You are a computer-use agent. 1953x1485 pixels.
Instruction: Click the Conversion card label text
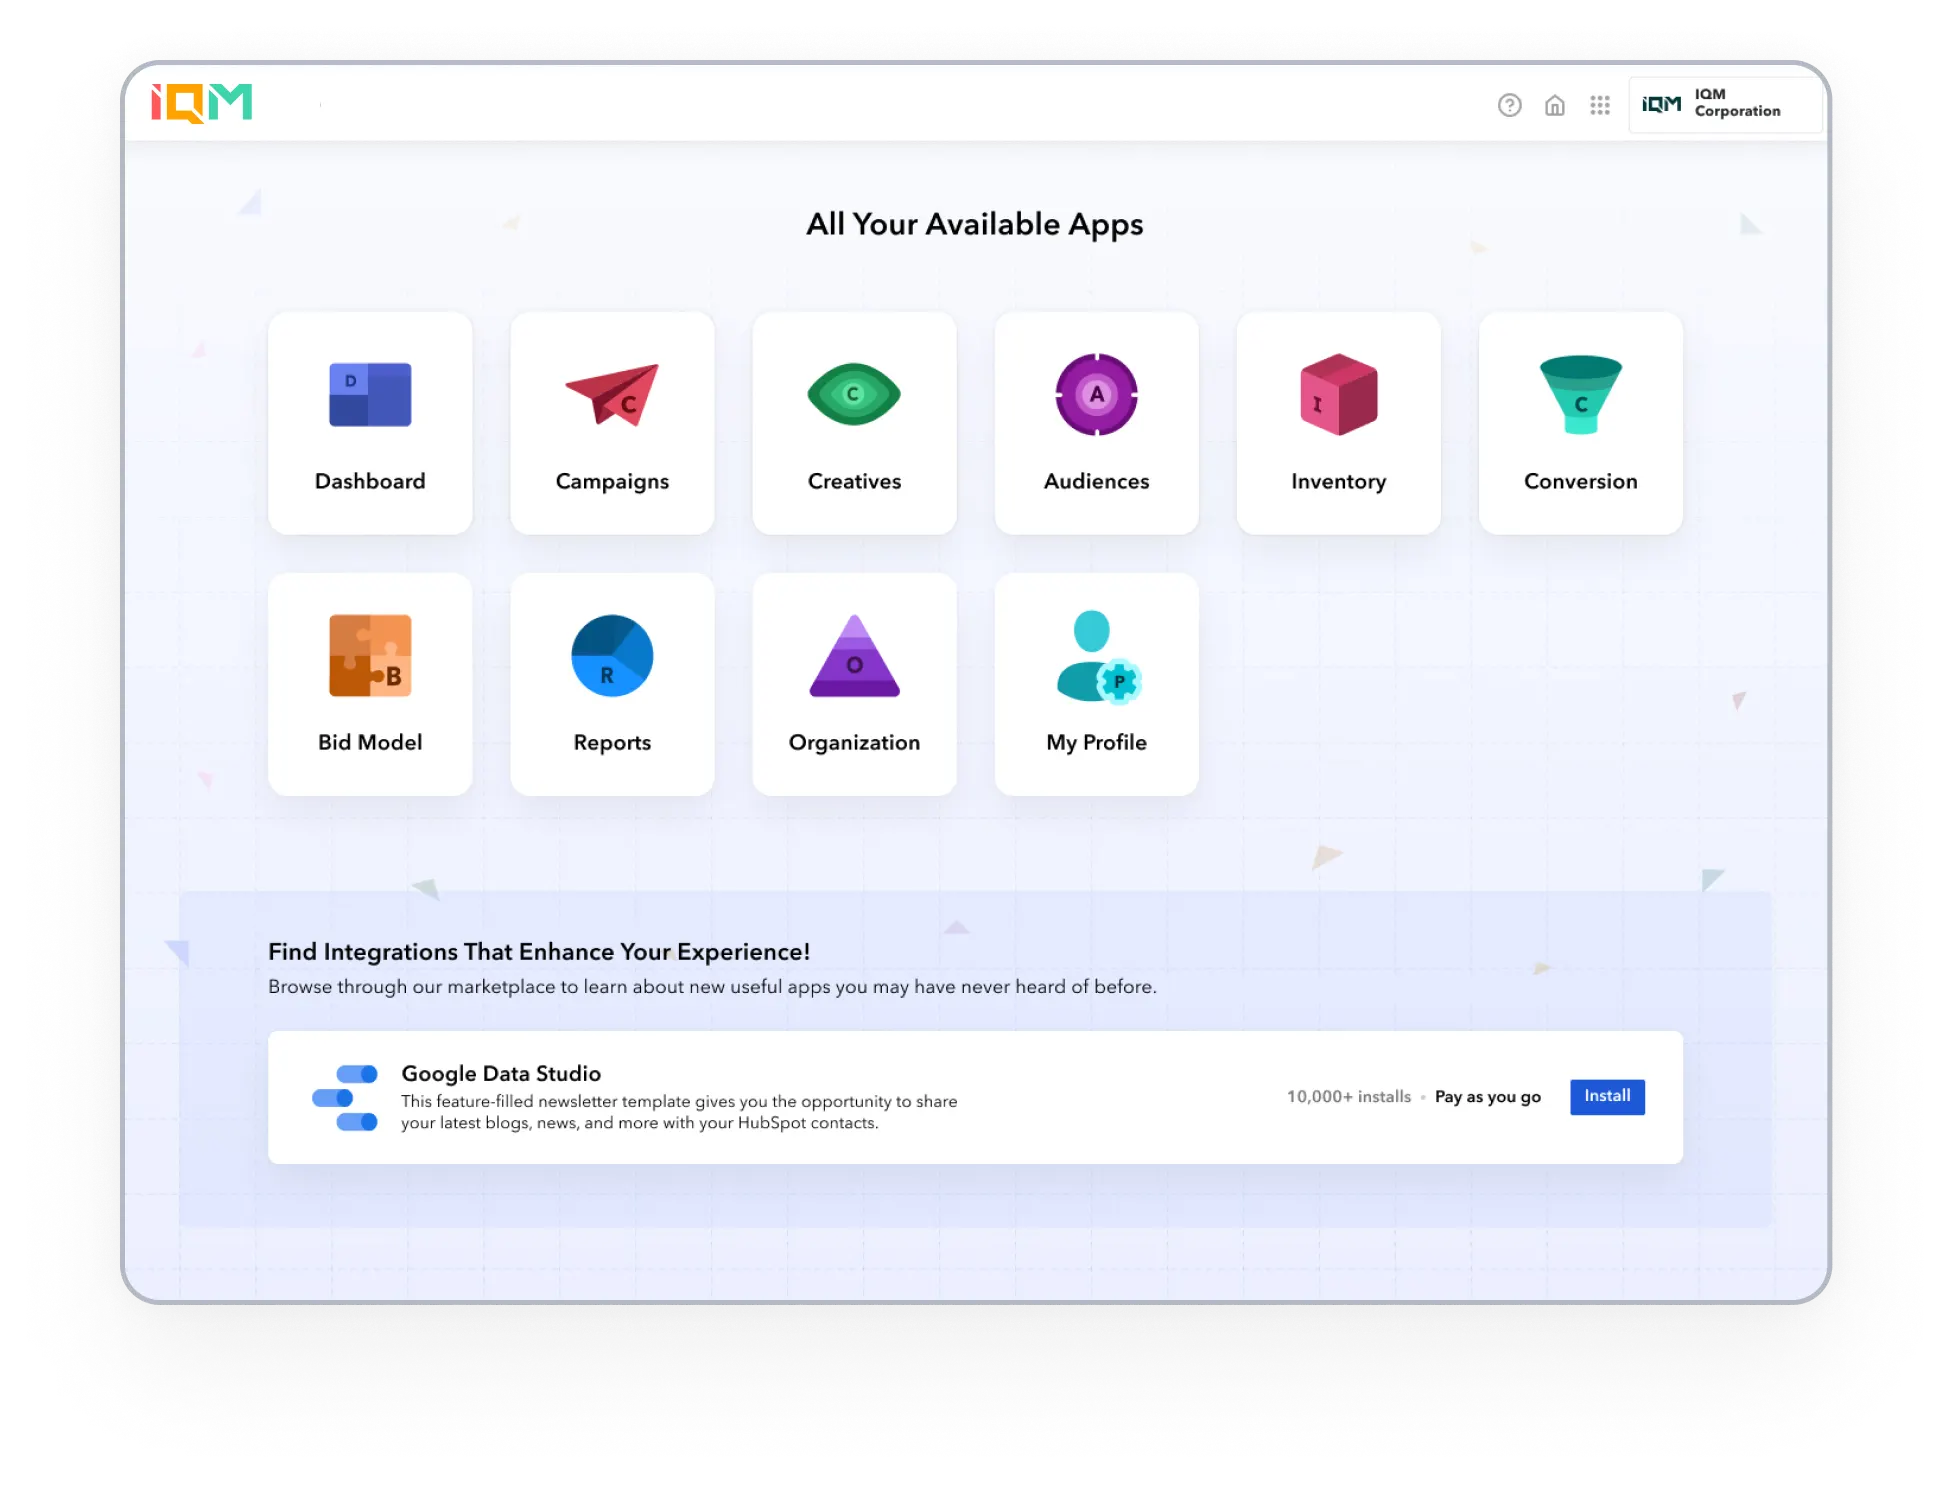1580,481
